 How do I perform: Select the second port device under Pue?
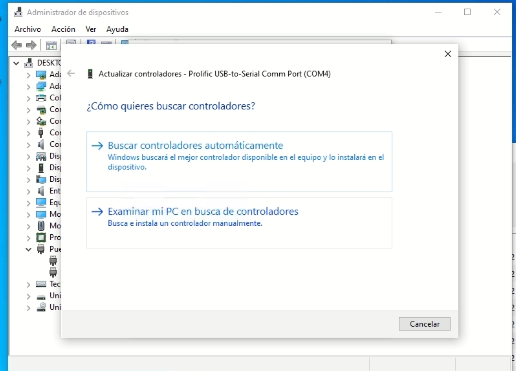coord(53,272)
